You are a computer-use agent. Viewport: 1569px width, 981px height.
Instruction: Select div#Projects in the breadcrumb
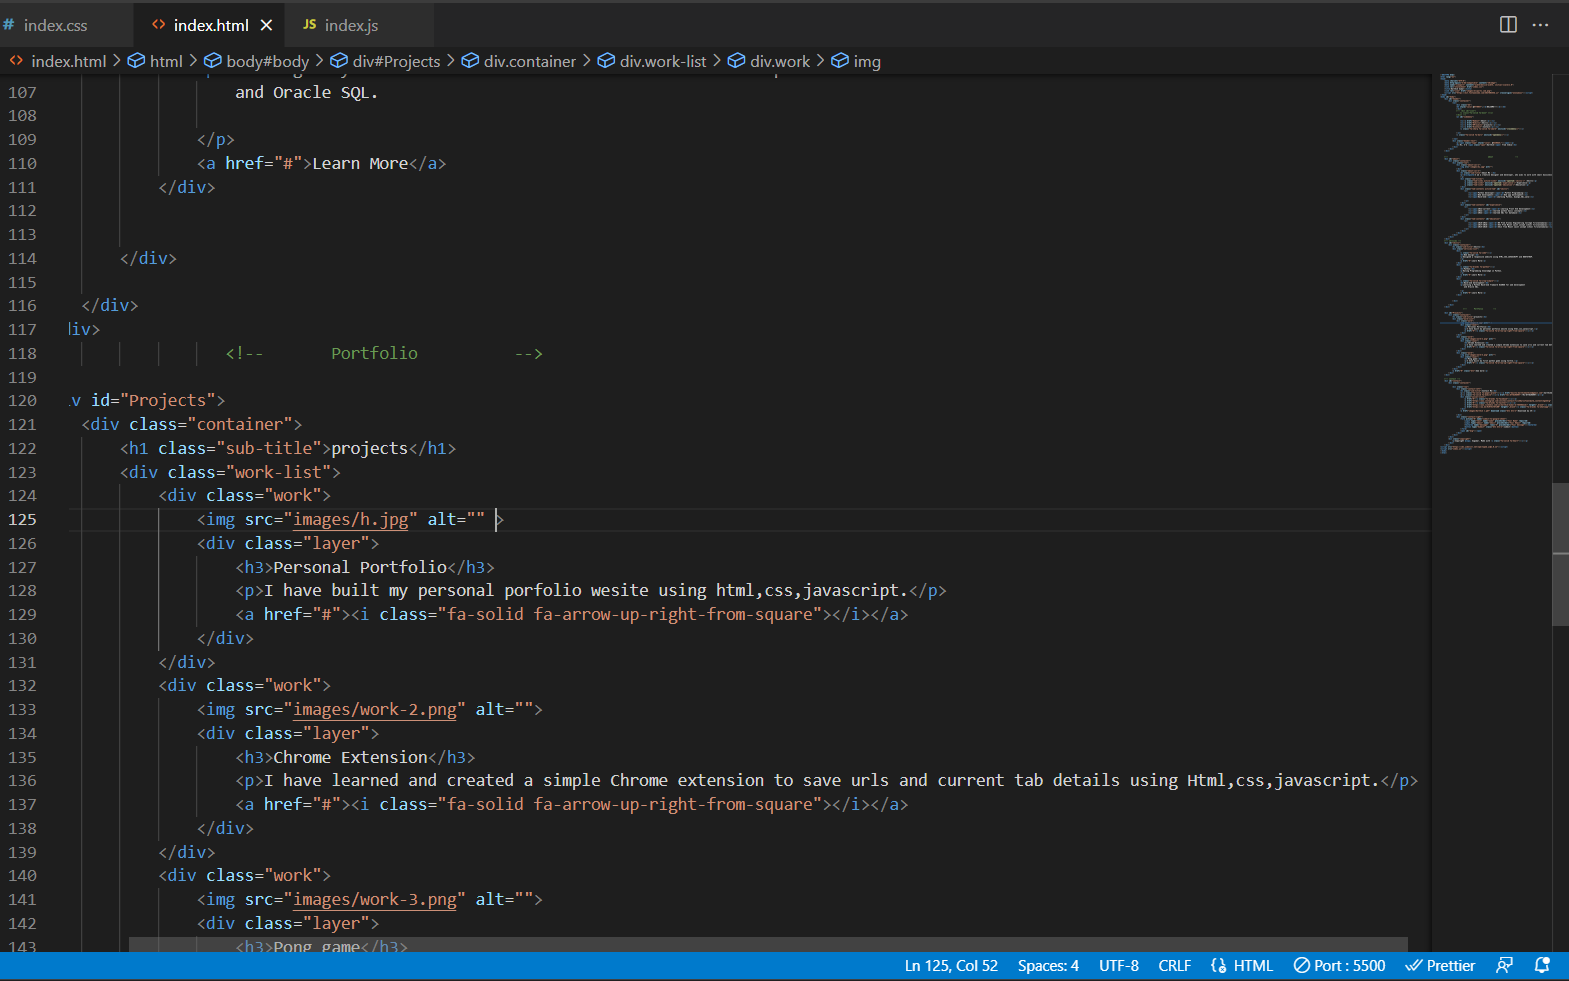(x=395, y=61)
